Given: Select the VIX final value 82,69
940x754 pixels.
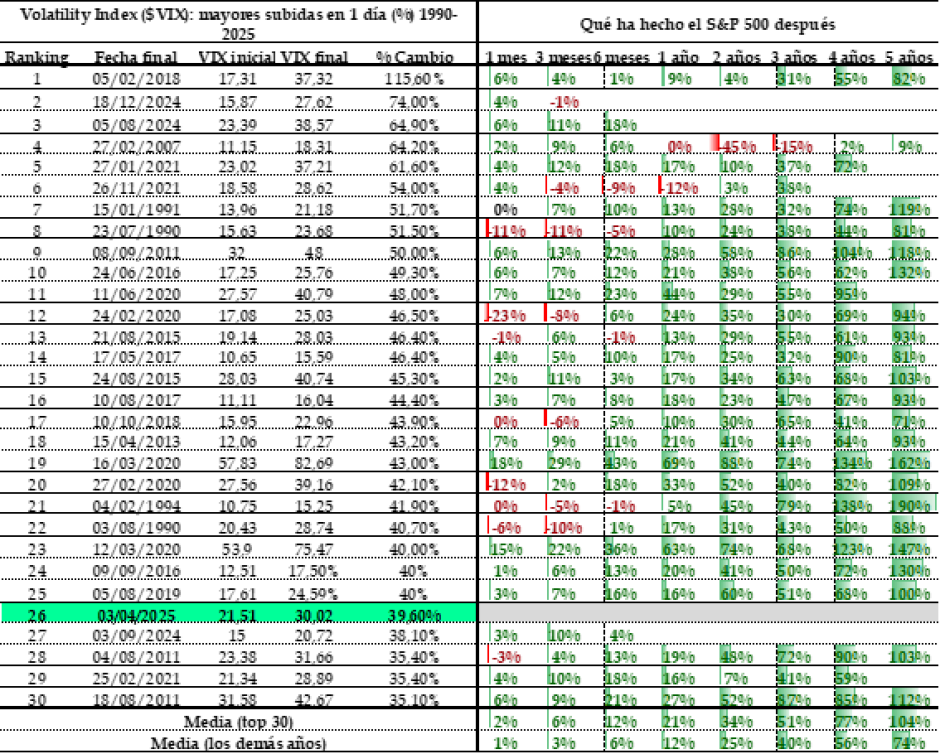Looking at the screenshot, I should pos(314,464).
